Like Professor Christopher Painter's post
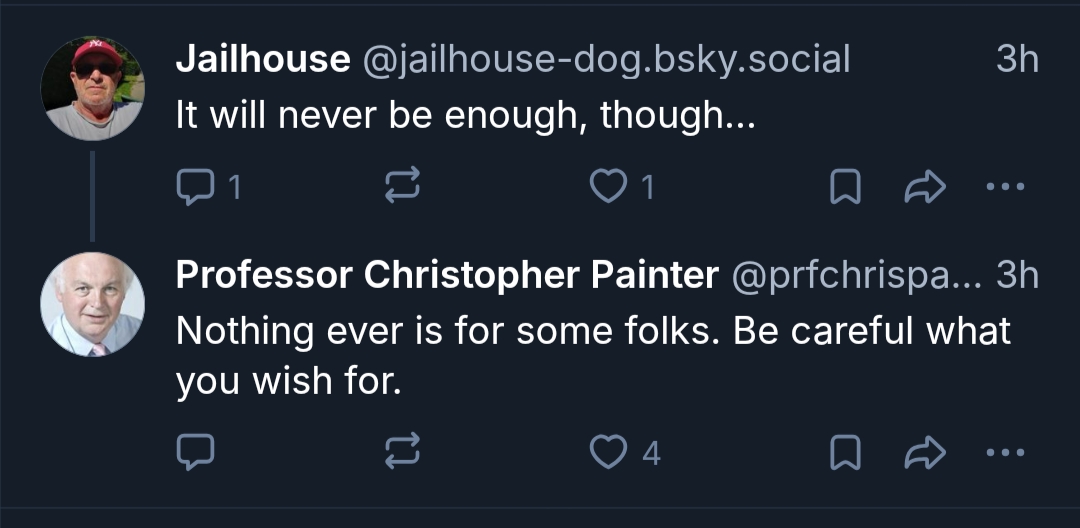This screenshot has width=1080, height=528. (608, 453)
